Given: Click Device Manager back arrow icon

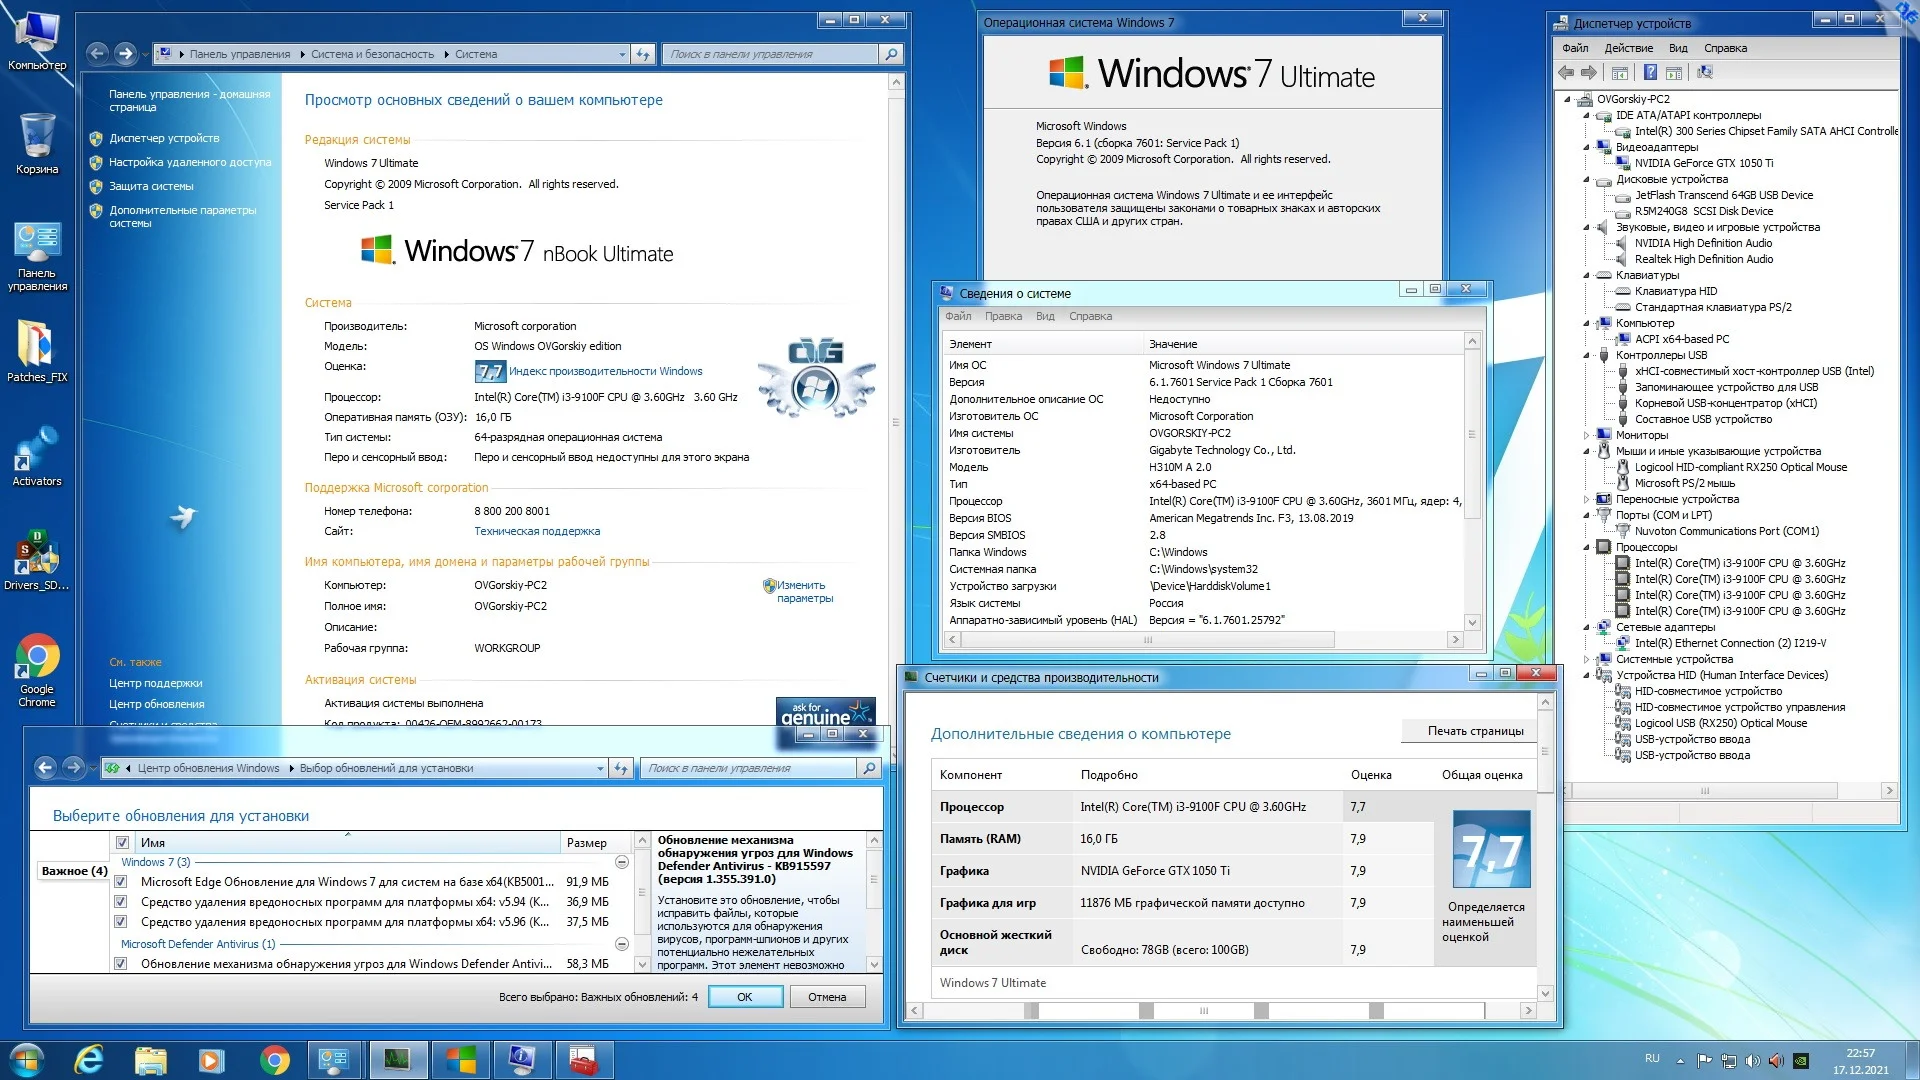Looking at the screenshot, I should pos(1566,72).
